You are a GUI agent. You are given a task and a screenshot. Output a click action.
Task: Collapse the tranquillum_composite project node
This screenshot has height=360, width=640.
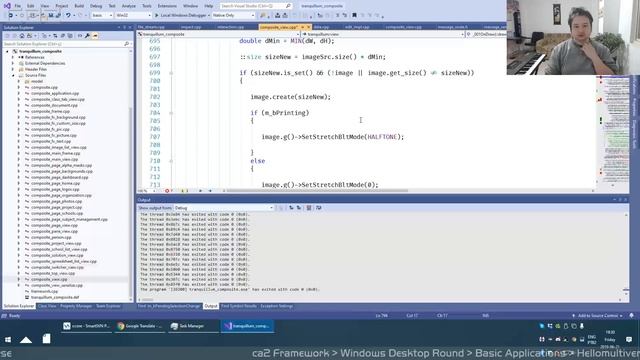pyautogui.click(x=7, y=51)
